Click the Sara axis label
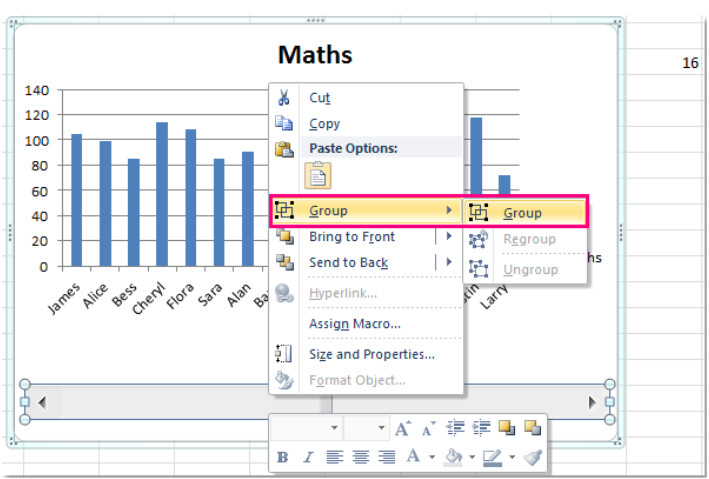The height and width of the screenshot is (479, 709). [x=210, y=294]
